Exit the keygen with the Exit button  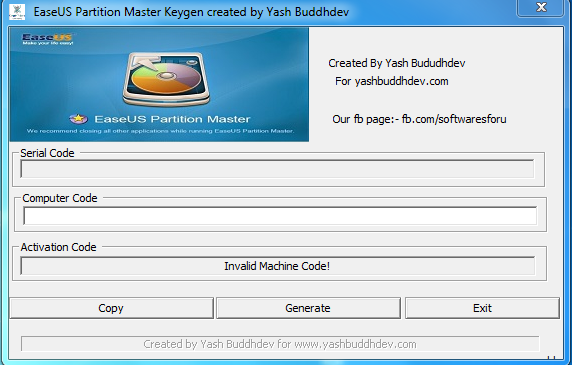[x=482, y=308]
